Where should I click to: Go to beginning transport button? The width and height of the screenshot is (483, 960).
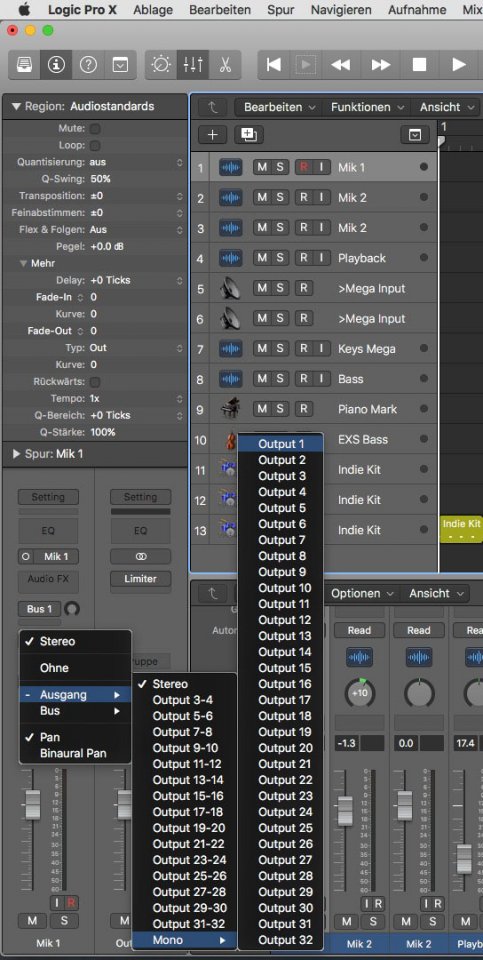pyautogui.click(x=274, y=65)
